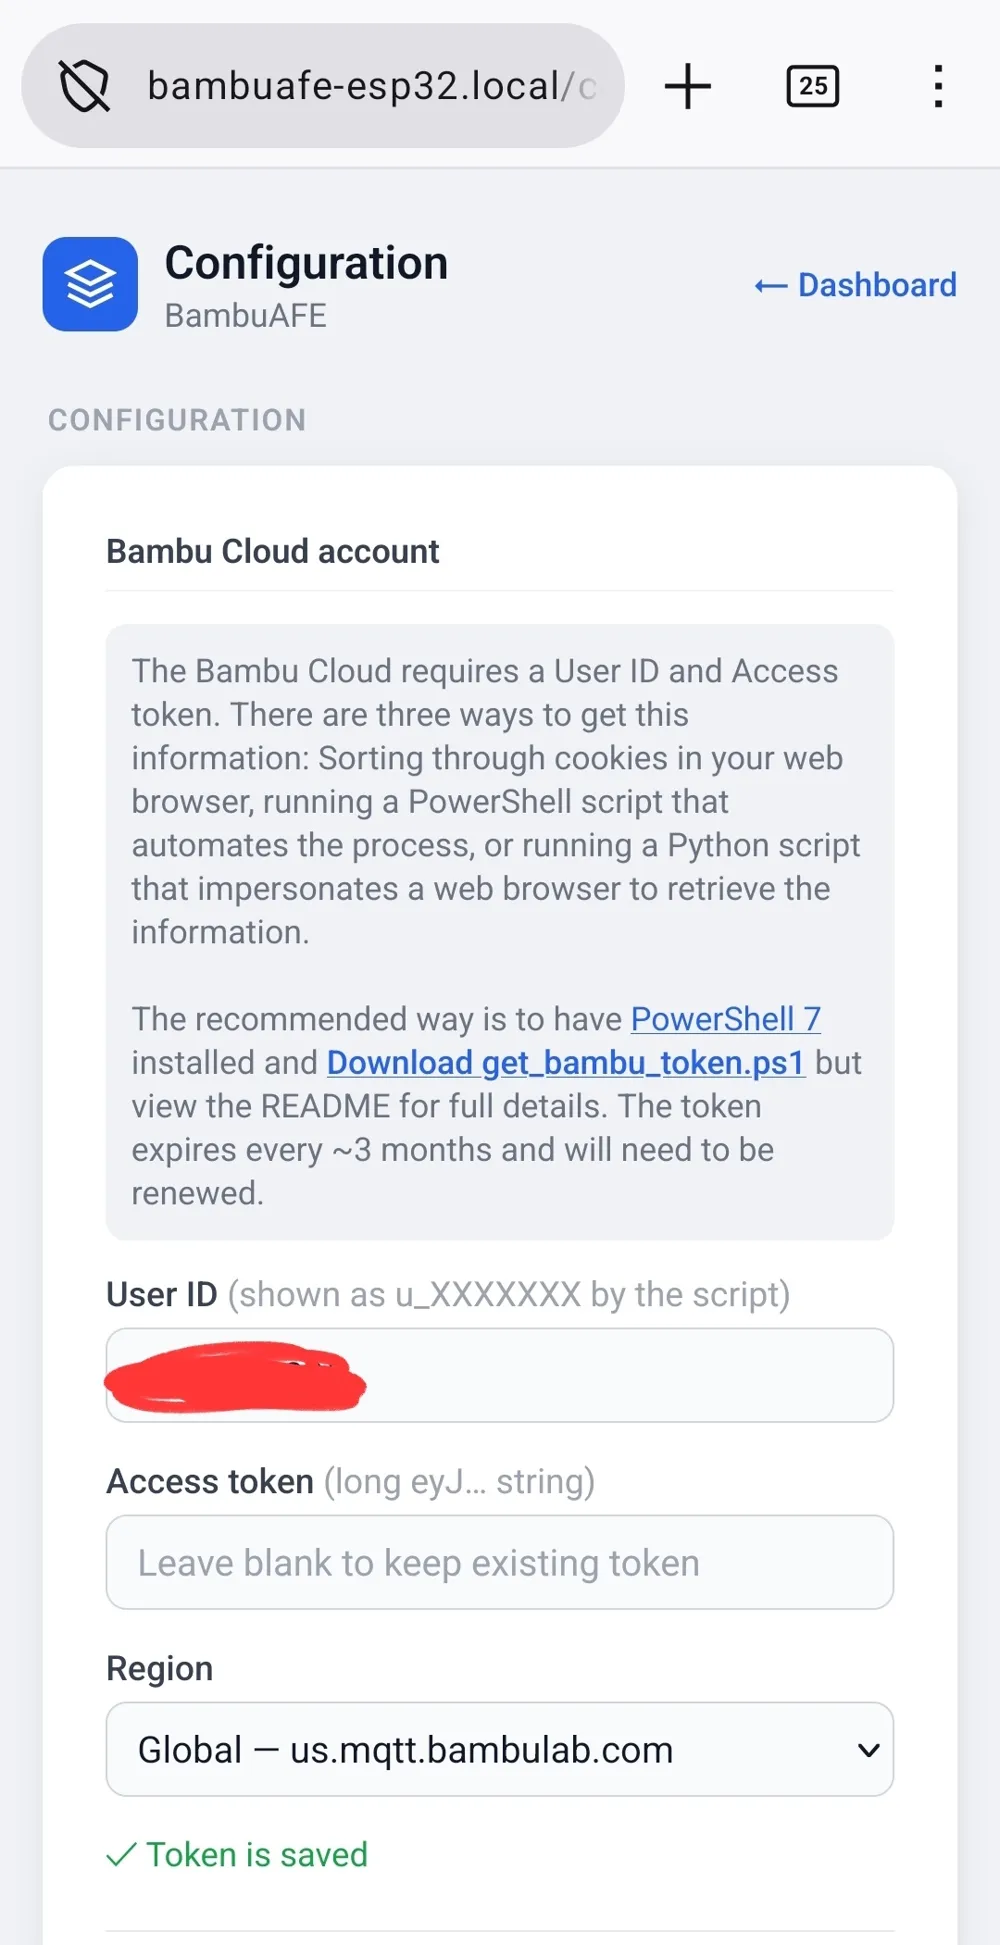Viewport: 1000px width, 1945px height.
Task: Open the browser three-dot overflow menu
Action: [938, 86]
